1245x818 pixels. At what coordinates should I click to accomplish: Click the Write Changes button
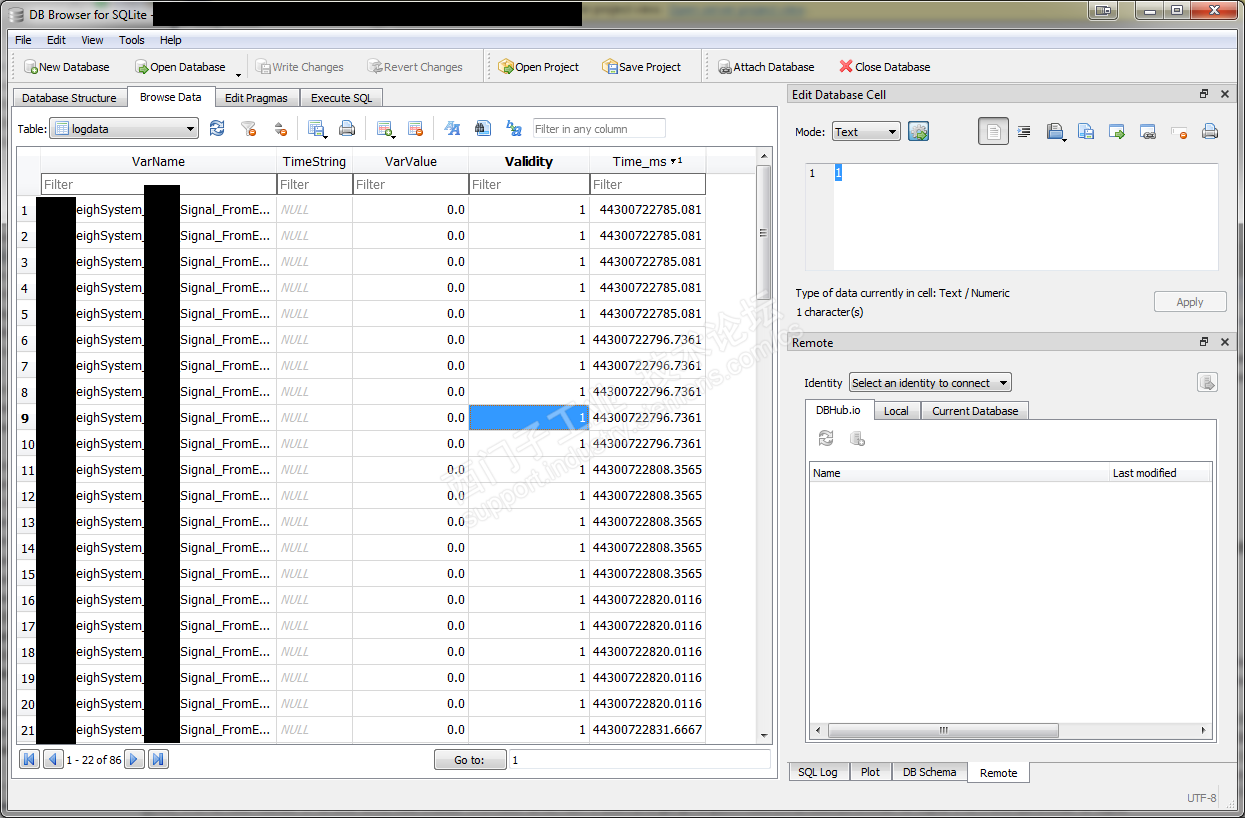299,67
